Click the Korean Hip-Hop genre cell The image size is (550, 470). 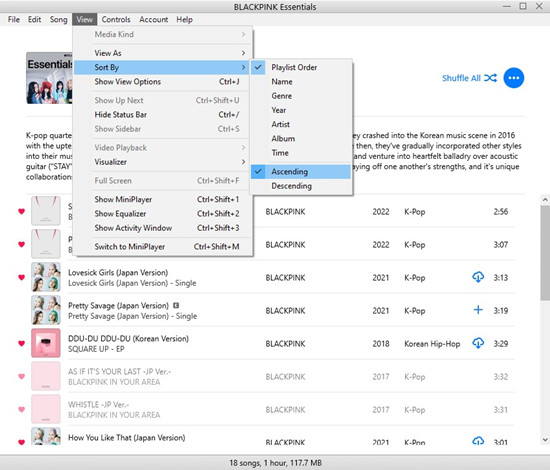point(432,344)
